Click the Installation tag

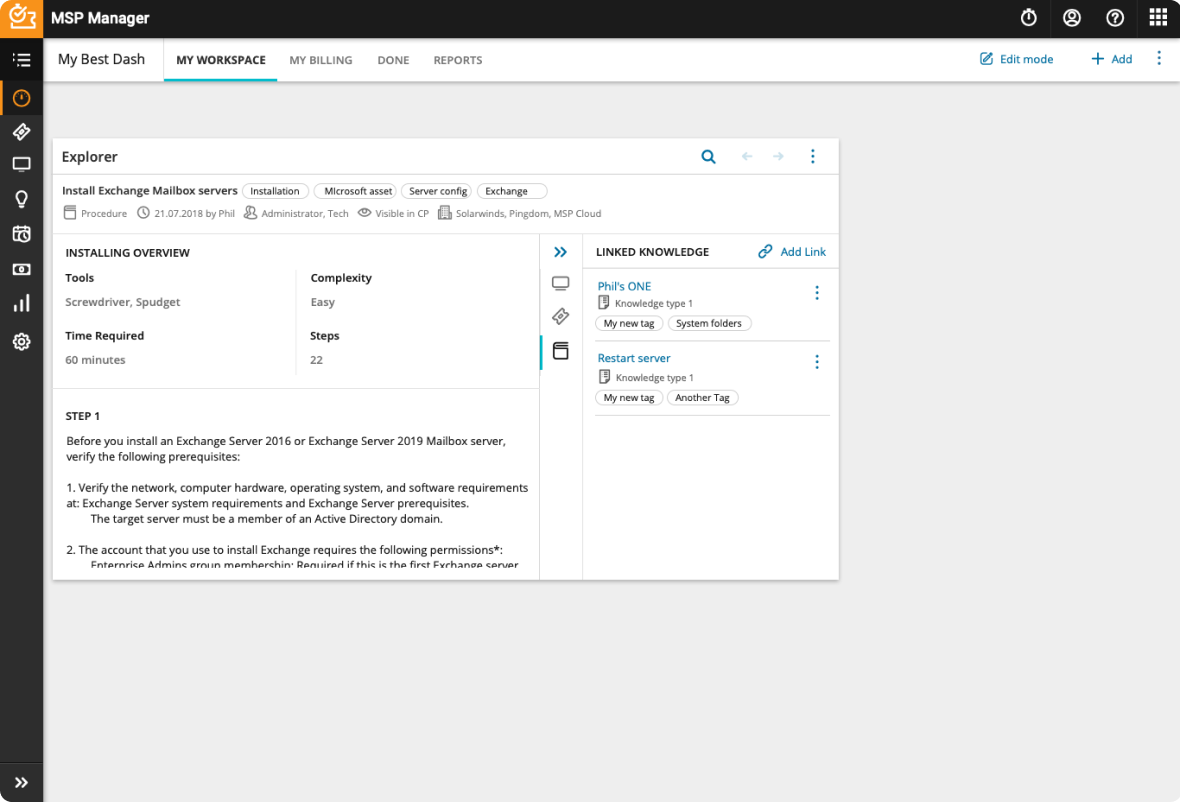[x=275, y=191]
